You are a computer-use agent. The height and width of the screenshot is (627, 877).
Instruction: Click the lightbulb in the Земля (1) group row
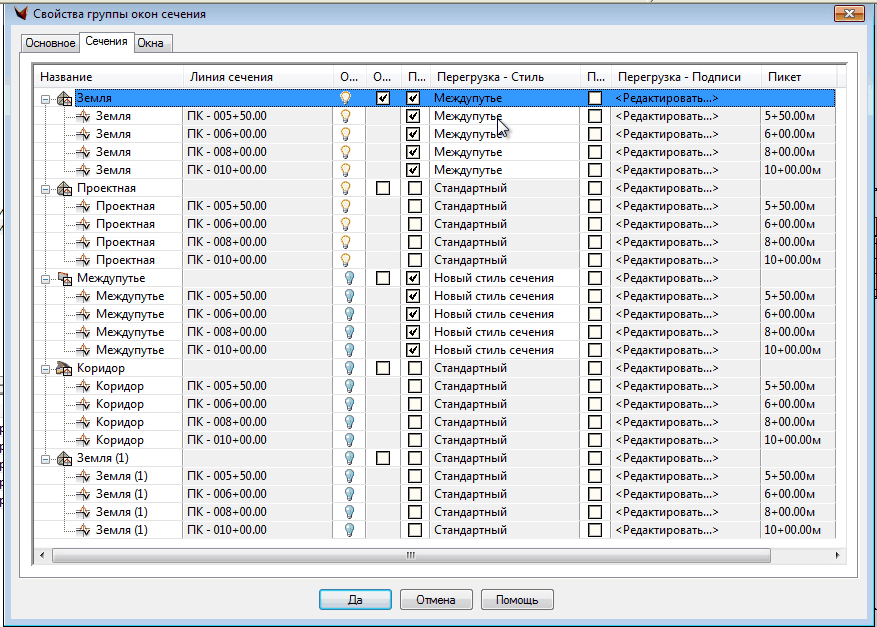[348, 458]
